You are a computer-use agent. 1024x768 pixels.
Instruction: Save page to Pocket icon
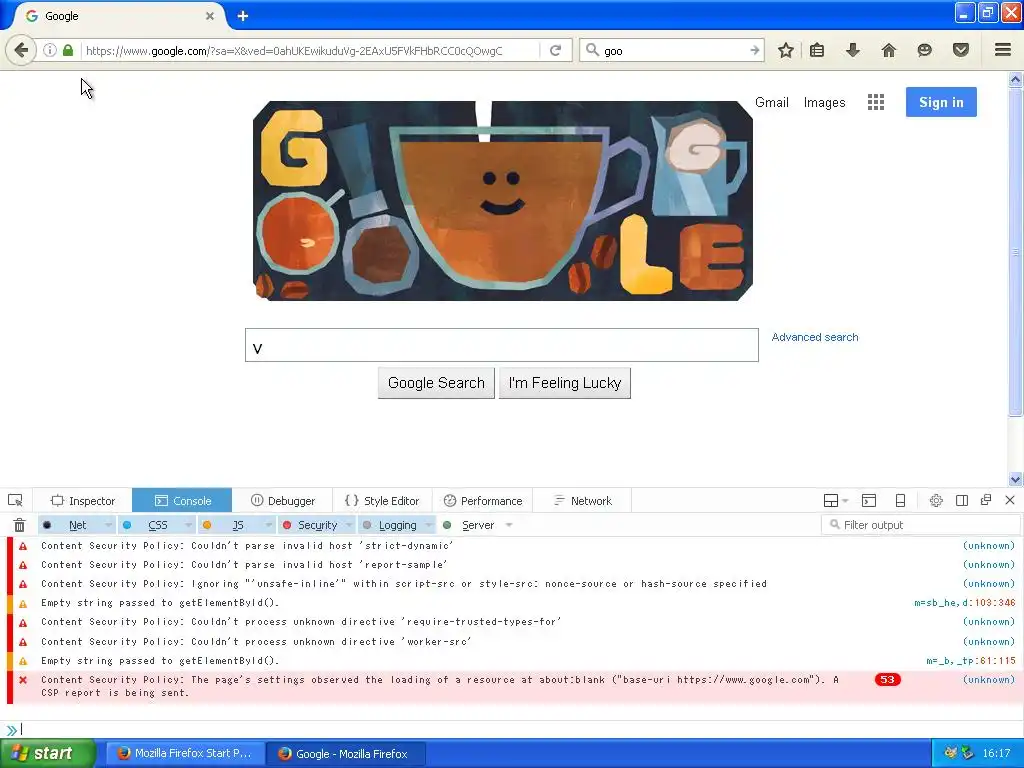[x=960, y=50]
